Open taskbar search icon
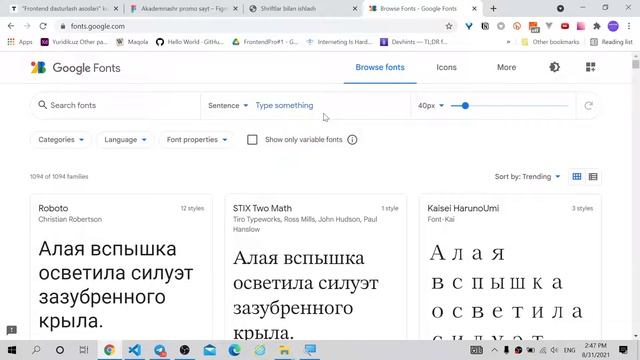This screenshot has width=640, height=360. pyautogui.click(x=36, y=350)
